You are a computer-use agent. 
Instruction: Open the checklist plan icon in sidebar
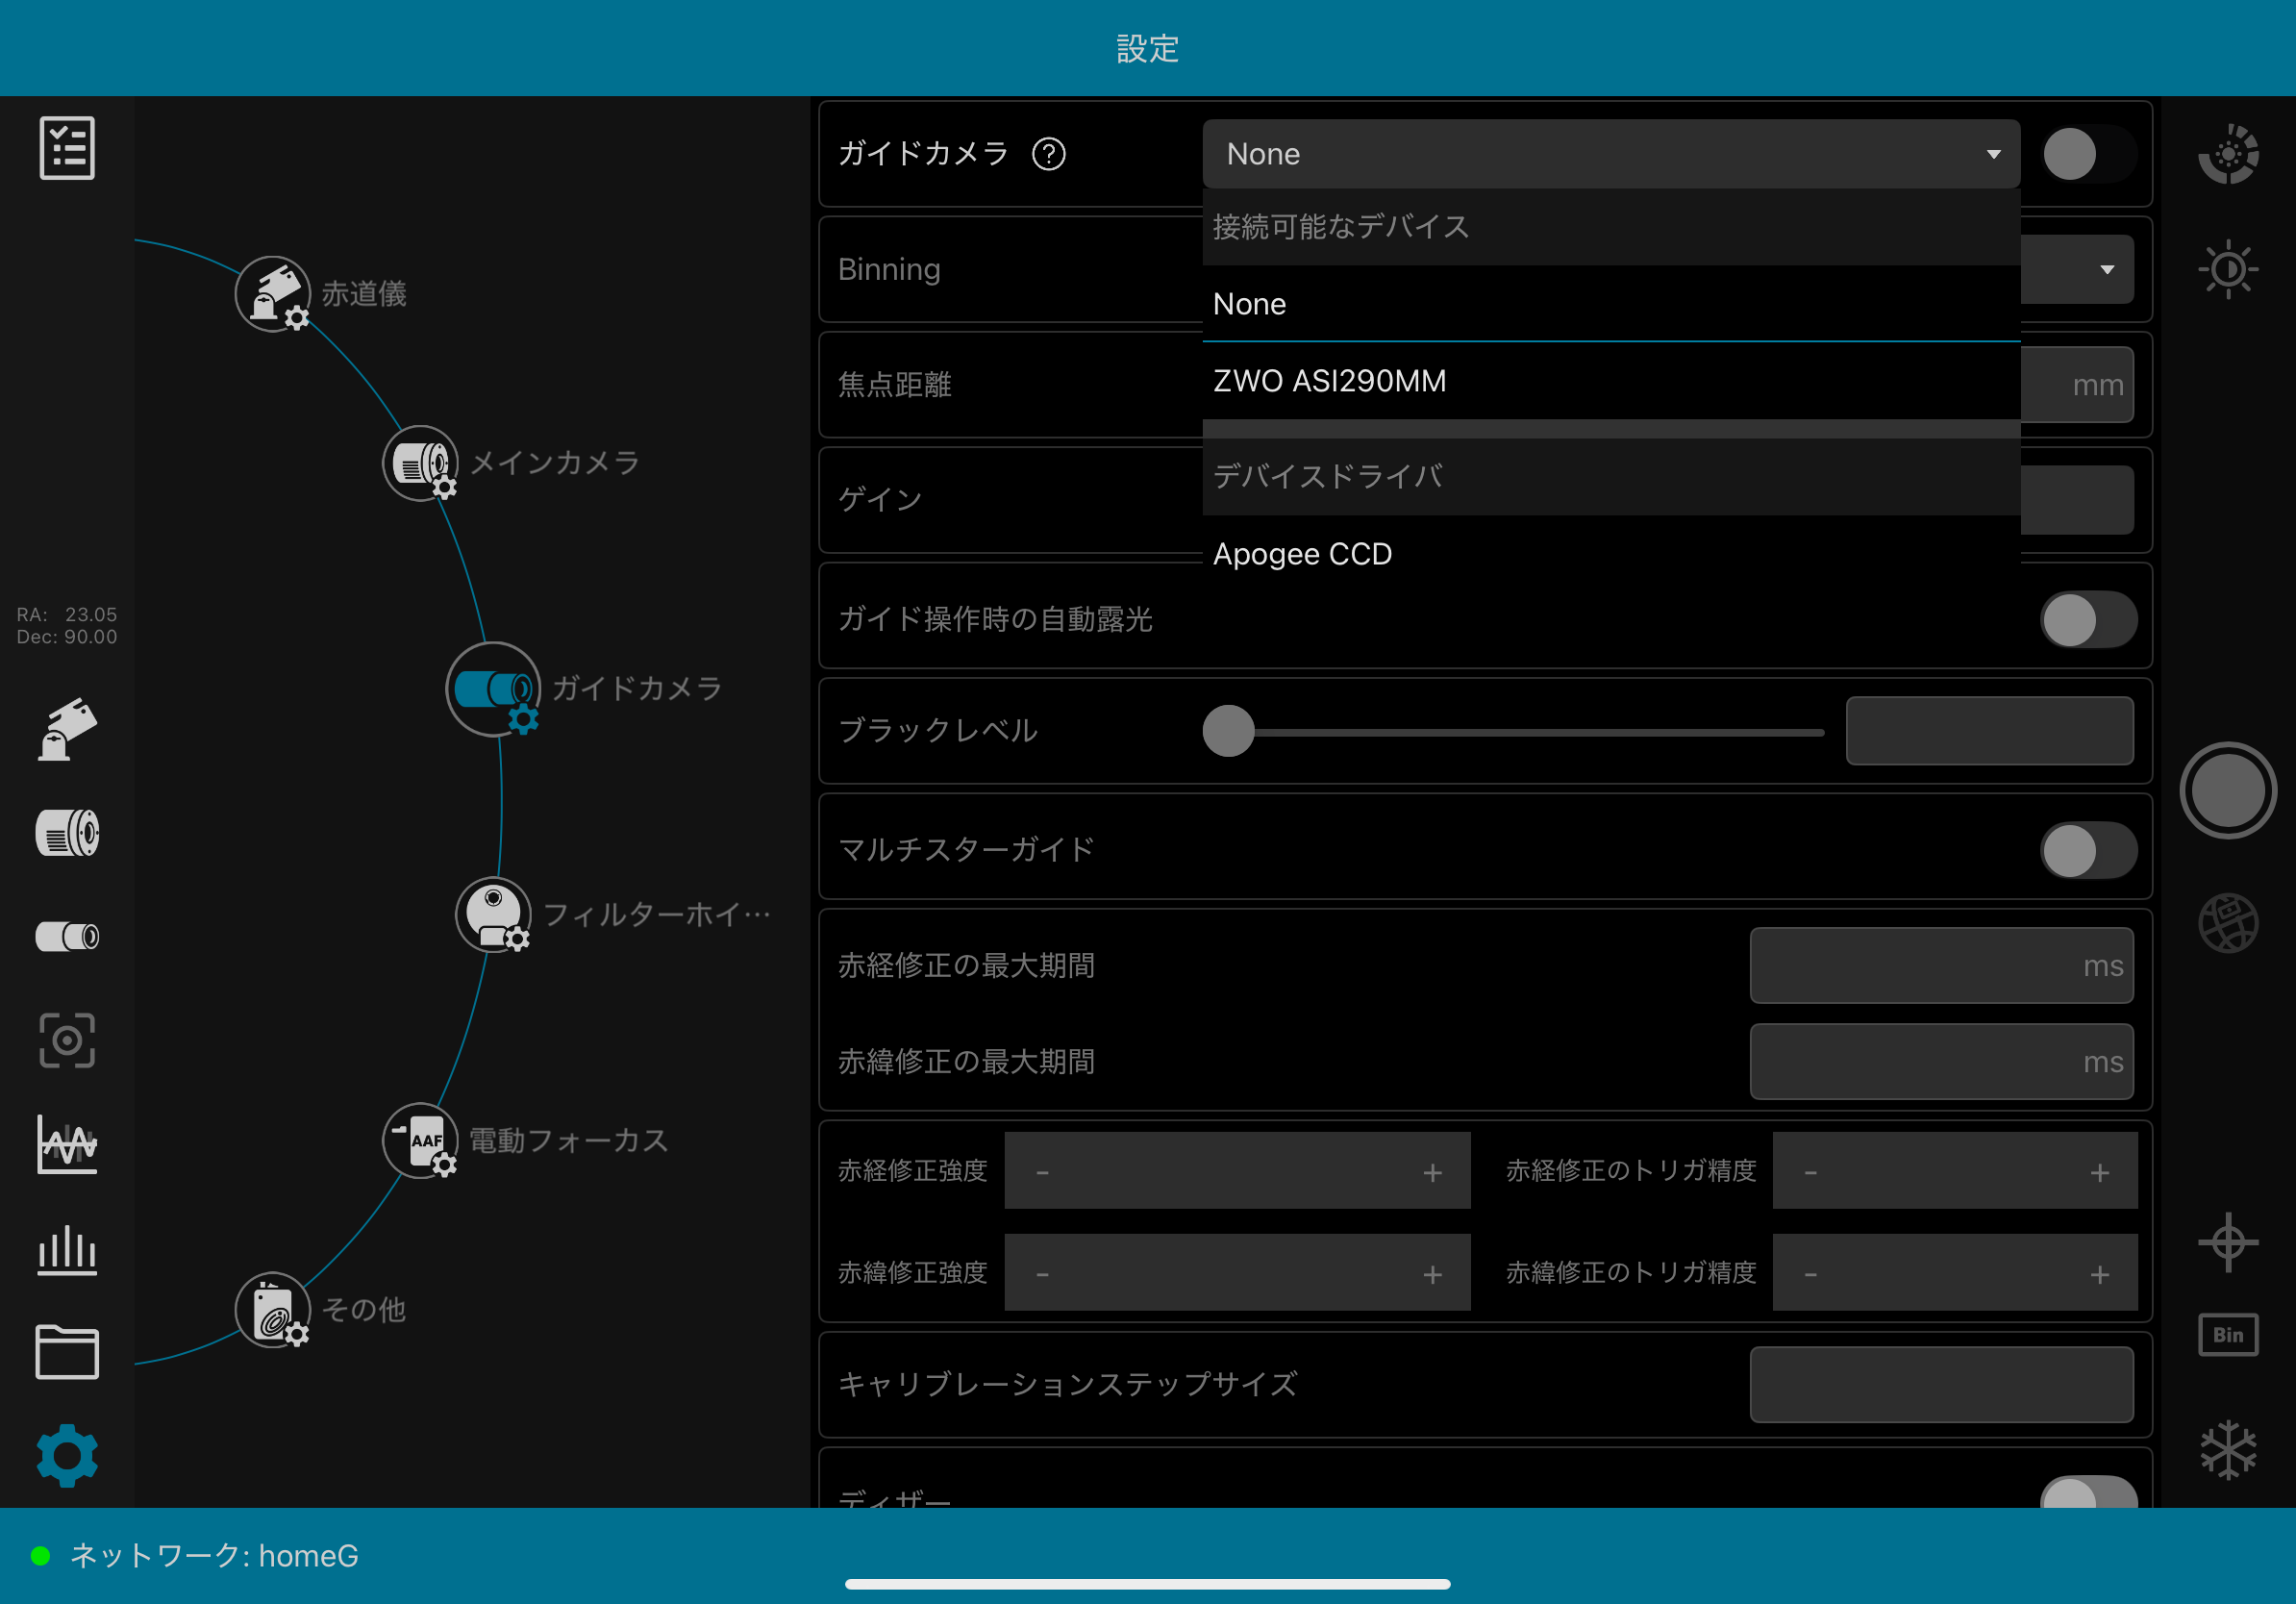[x=67, y=148]
